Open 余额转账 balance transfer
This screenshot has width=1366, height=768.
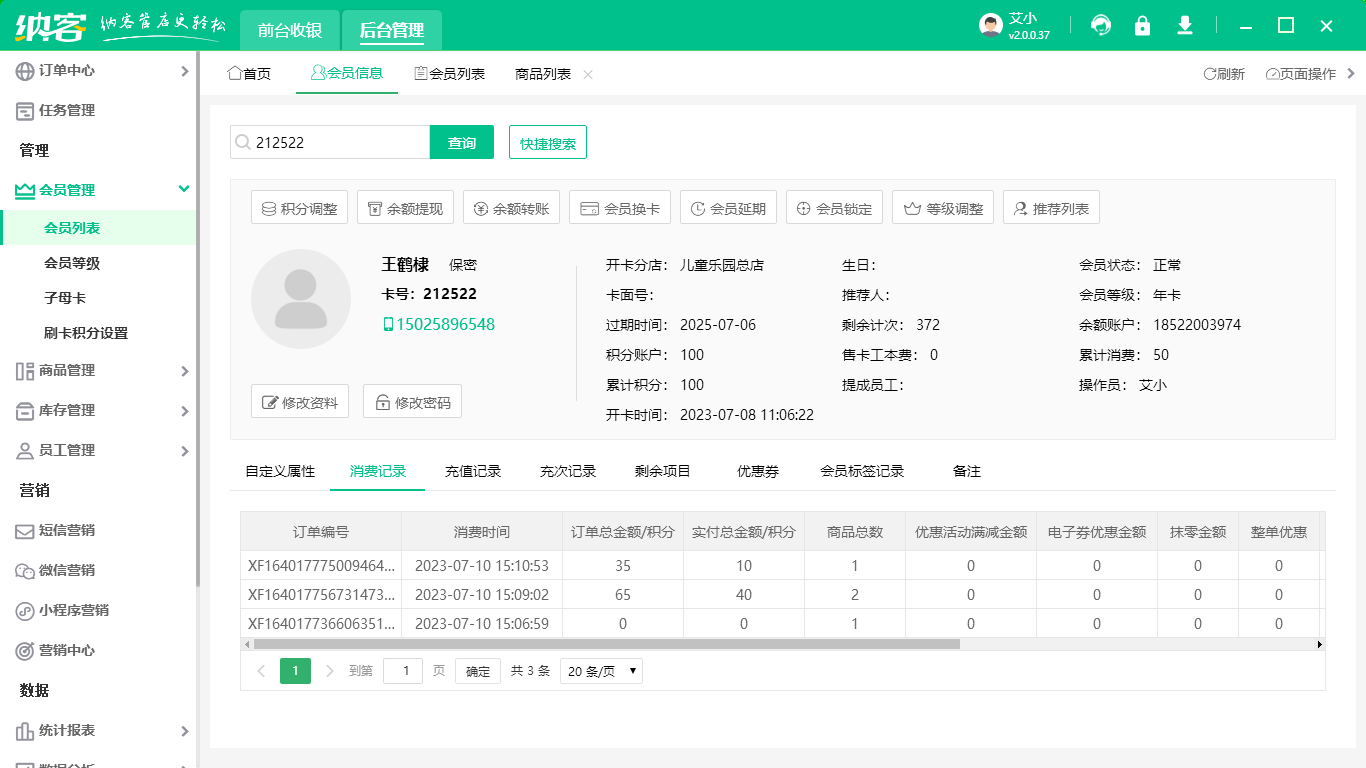(x=511, y=208)
